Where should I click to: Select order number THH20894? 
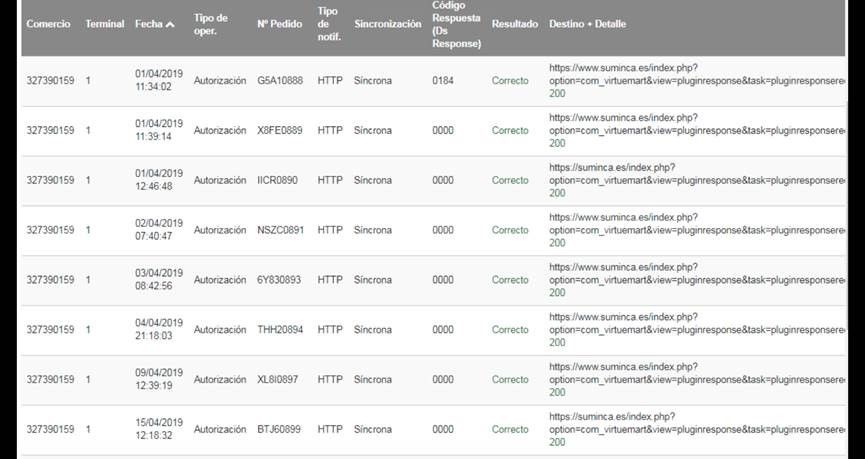pyautogui.click(x=280, y=329)
